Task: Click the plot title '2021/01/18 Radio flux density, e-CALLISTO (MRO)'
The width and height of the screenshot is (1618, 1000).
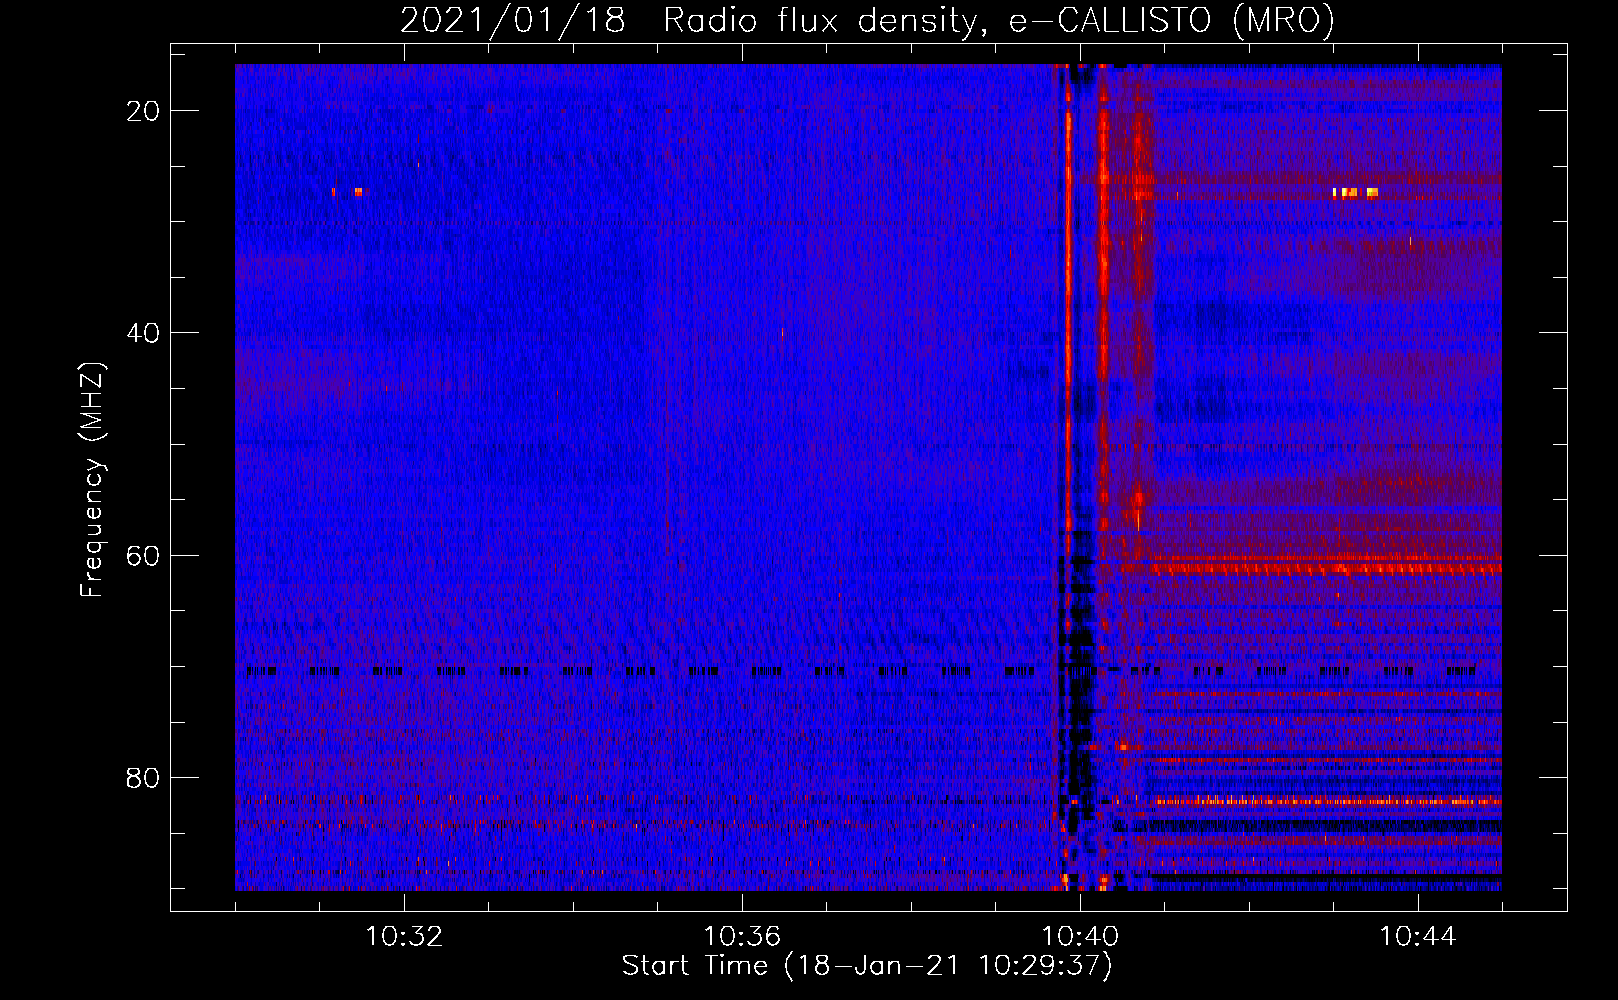Action: coord(867,20)
